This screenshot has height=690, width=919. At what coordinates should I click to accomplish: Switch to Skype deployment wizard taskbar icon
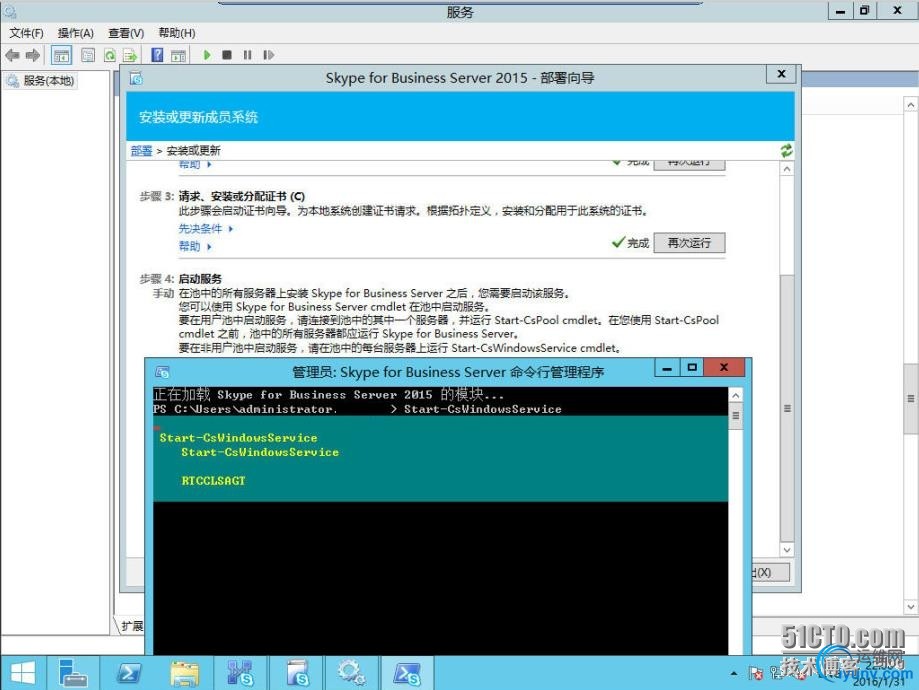point(297,673)
